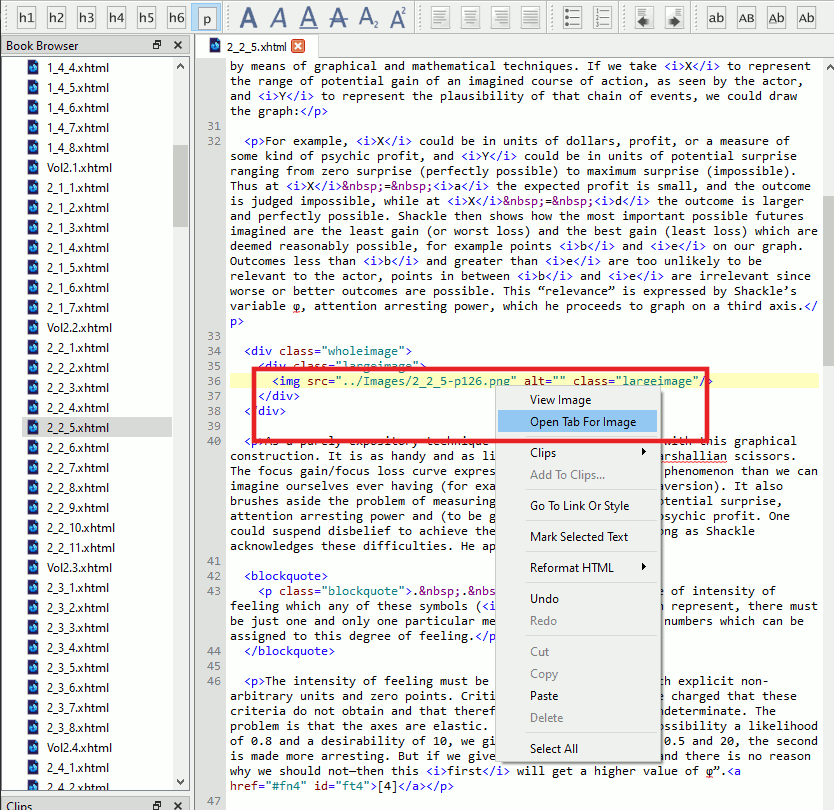
Task: Insert a bulleted list
Action: tap(573, 17)
